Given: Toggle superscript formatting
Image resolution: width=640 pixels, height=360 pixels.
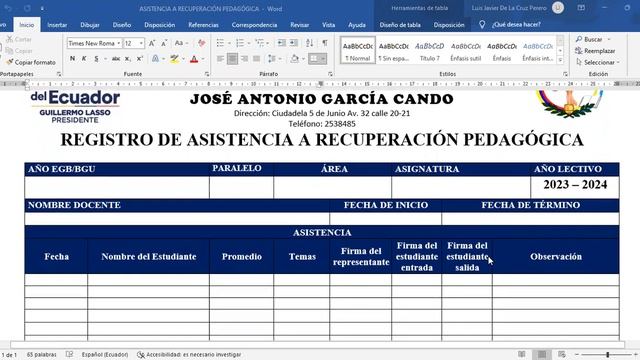Looking at the screenshot, I should pyautogui.click(x=140, y=59).
